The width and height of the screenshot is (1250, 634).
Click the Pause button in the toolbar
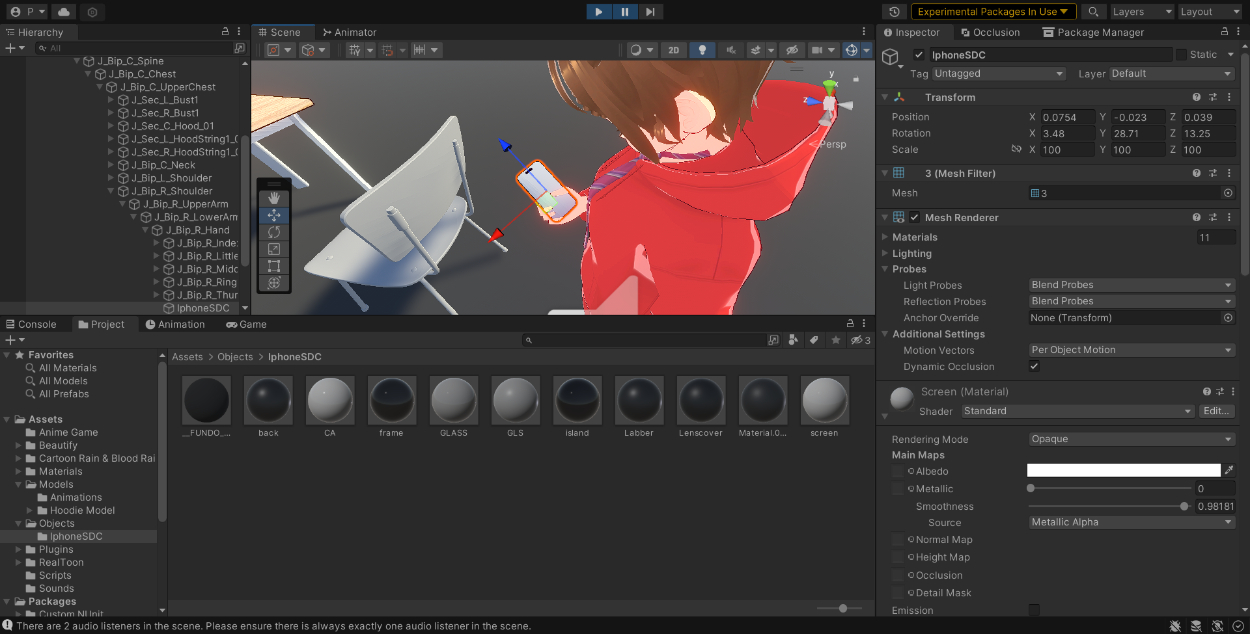coord(624,12)
